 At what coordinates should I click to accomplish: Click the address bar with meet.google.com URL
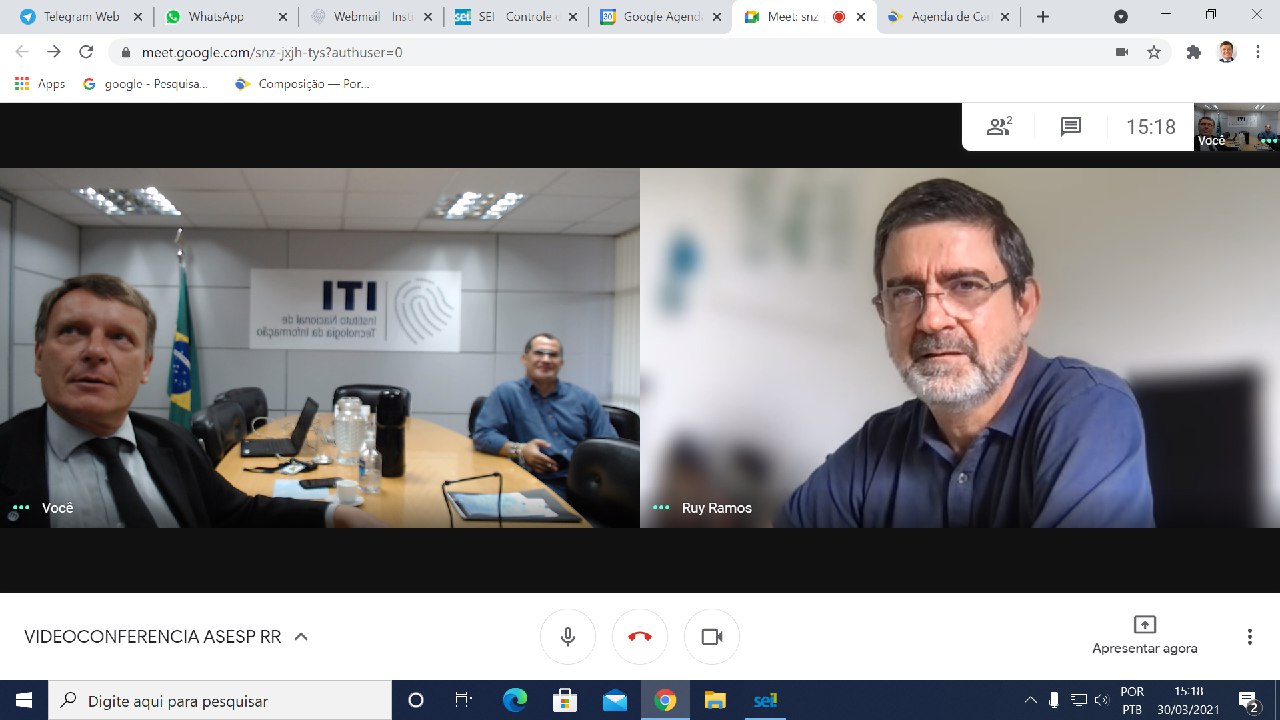pos(640,52)
